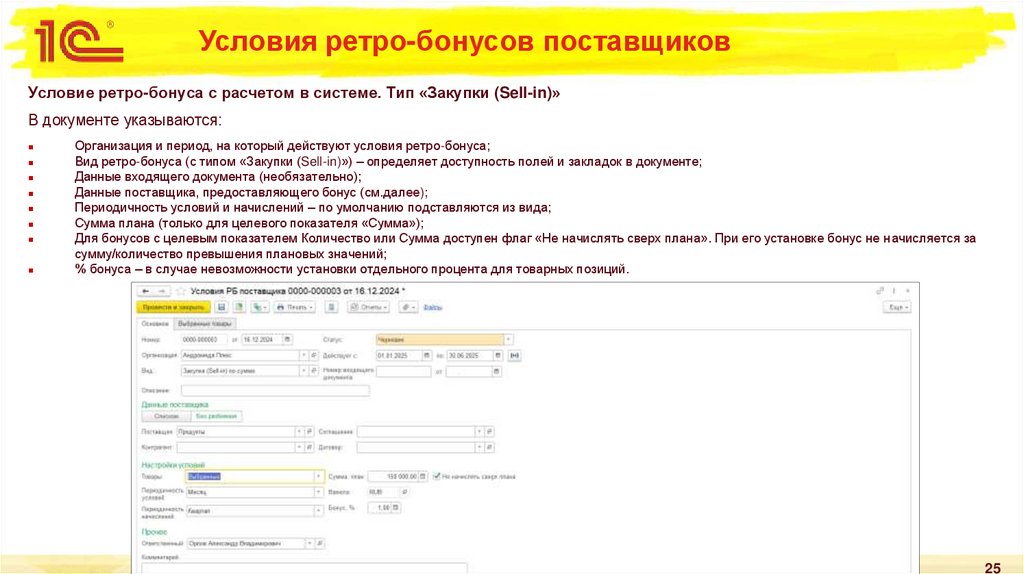
Task: Click into the Номер входящего документа field
Action: pos(404,371)
